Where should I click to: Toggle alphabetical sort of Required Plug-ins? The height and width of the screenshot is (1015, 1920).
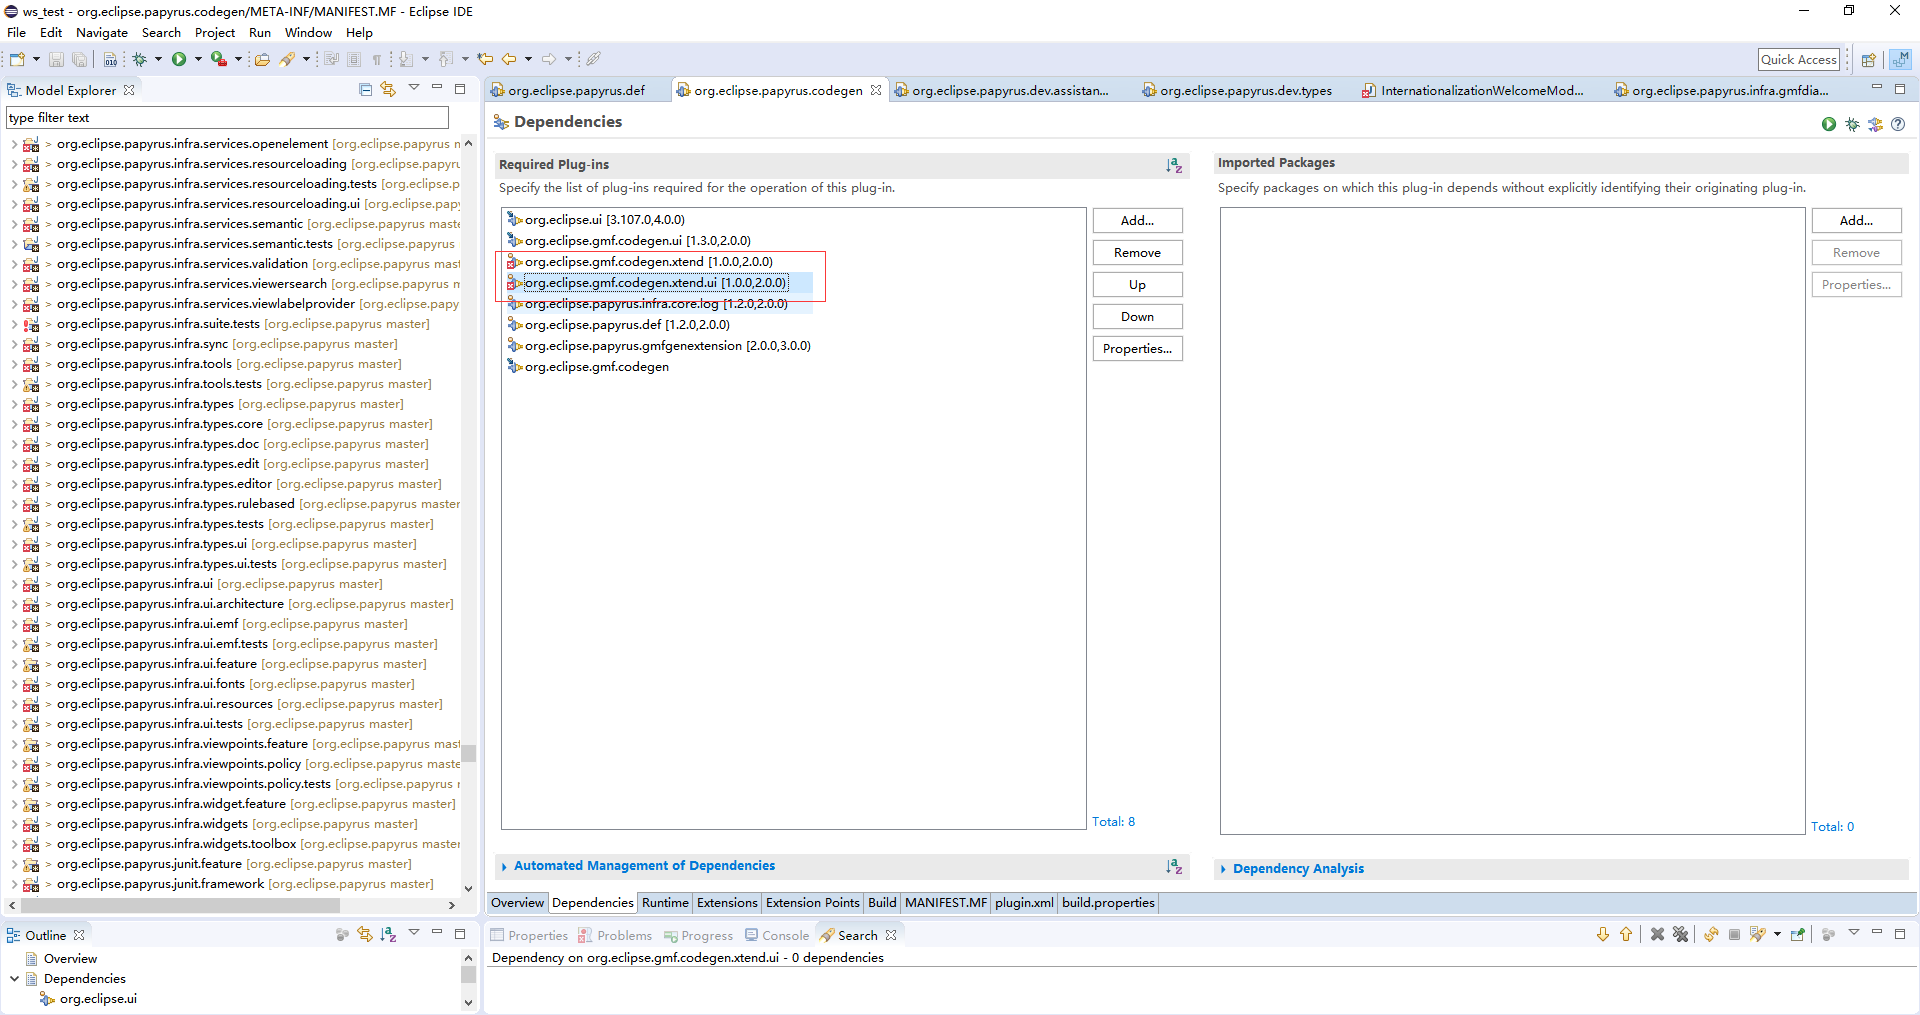(x=1174, y=165)
